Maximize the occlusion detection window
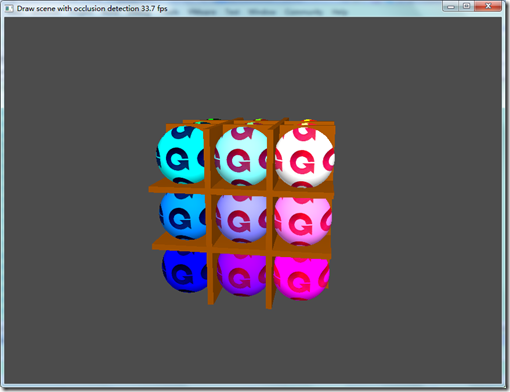The height and width of the screenshot is (392, 510). pos(466,6)
